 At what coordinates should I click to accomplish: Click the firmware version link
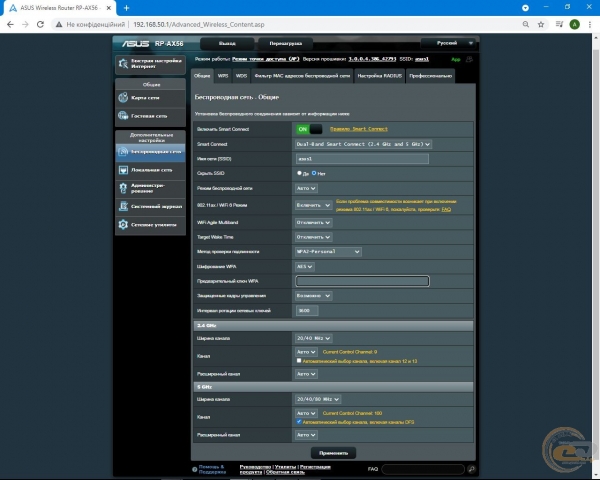coord(372,59)
